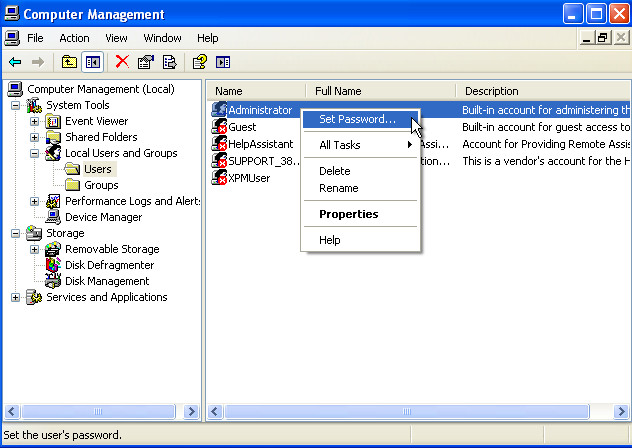Viewport: 632px width, 448px height.
Task: Click the red X Delete toolbar icon
Action: click(122, 62)
